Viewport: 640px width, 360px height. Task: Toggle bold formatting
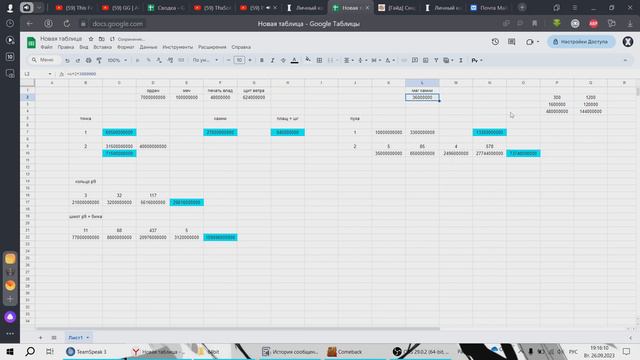point(262,60)
